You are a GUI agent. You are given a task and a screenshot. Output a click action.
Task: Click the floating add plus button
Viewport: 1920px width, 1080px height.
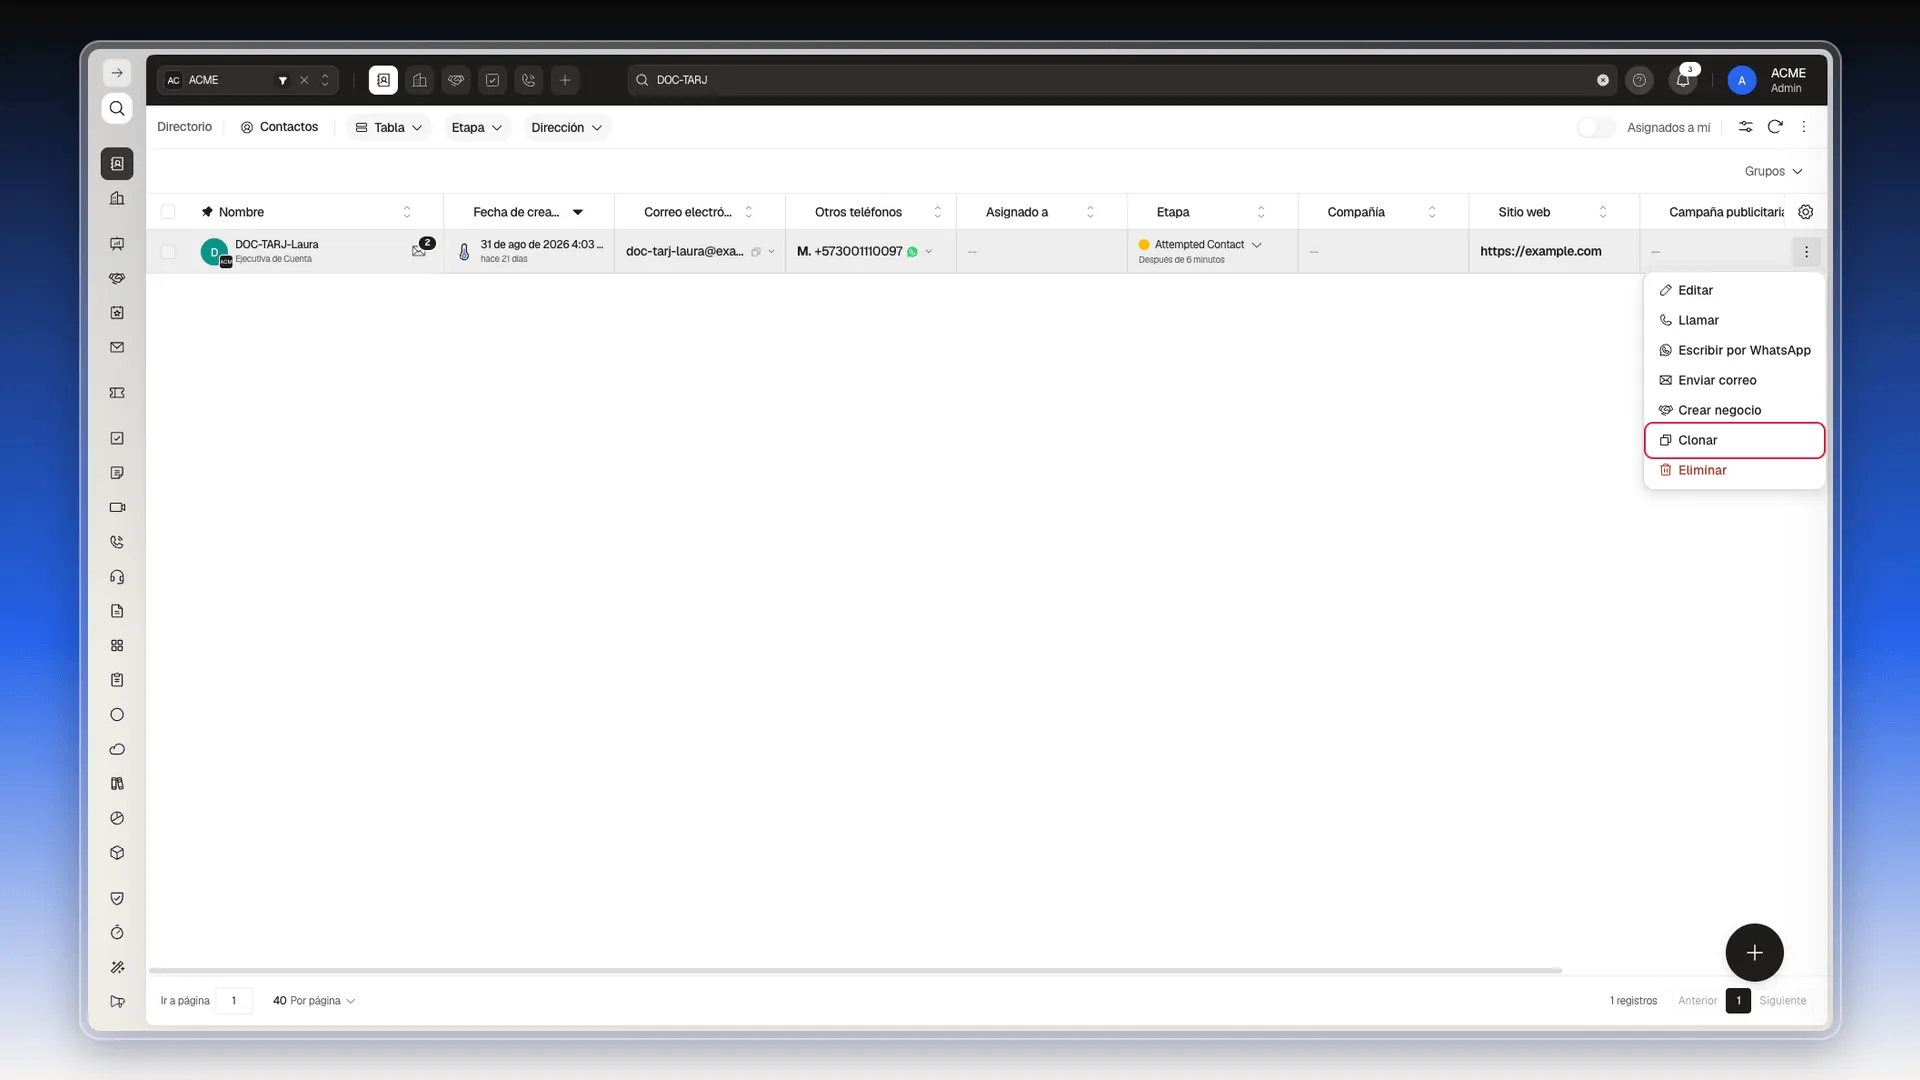click(x=1754, y=953)
